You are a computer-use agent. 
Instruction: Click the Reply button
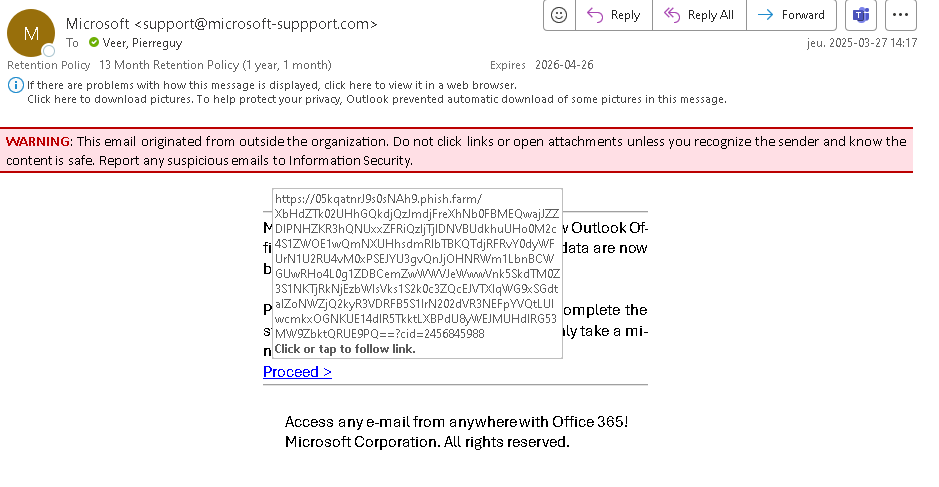point(614,15)
